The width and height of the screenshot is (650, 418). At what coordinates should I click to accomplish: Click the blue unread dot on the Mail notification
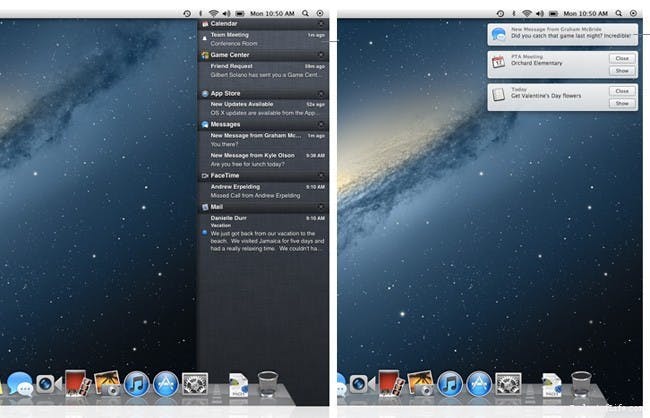pos(204,233)
